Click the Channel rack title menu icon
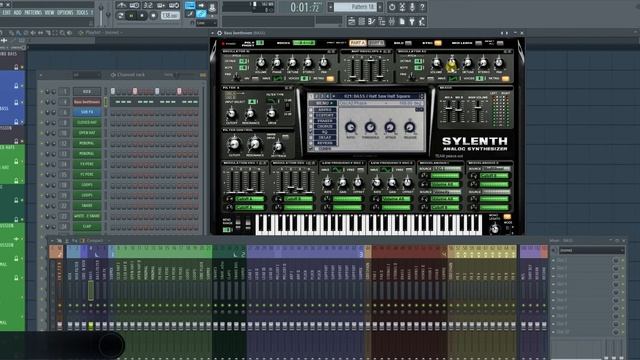This screenshot has height=360, width=640. pyautogui.click(x=113, y=75)
